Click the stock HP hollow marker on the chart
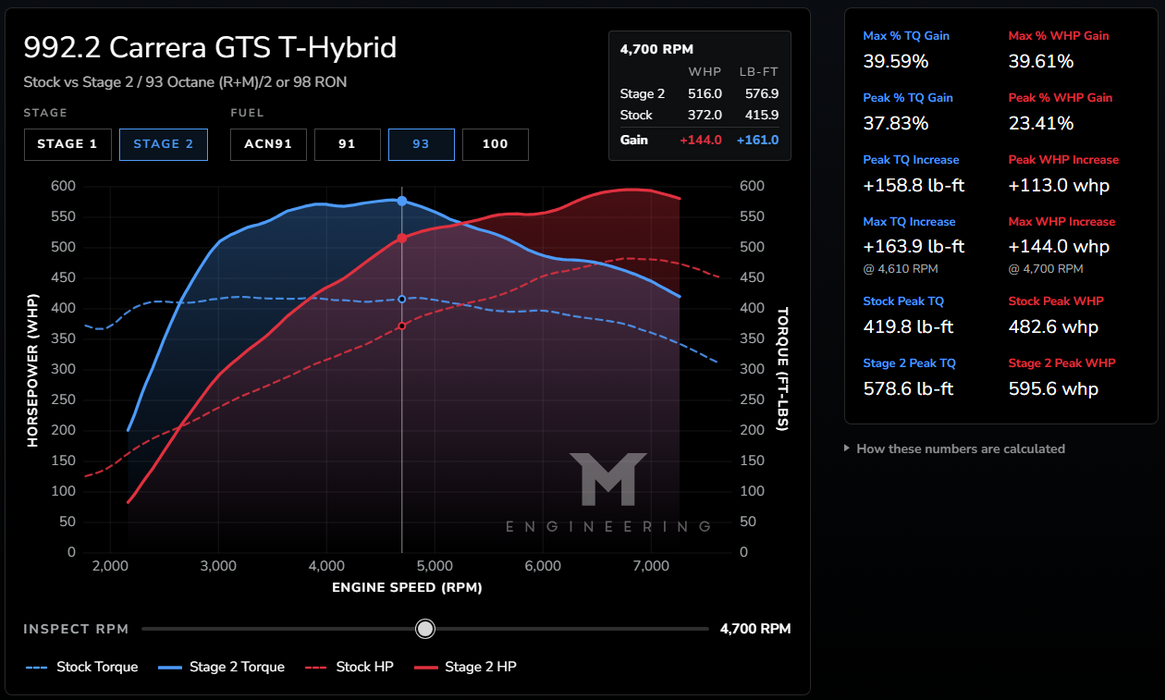Screen dimensions: 1165x700 point(402,325)
